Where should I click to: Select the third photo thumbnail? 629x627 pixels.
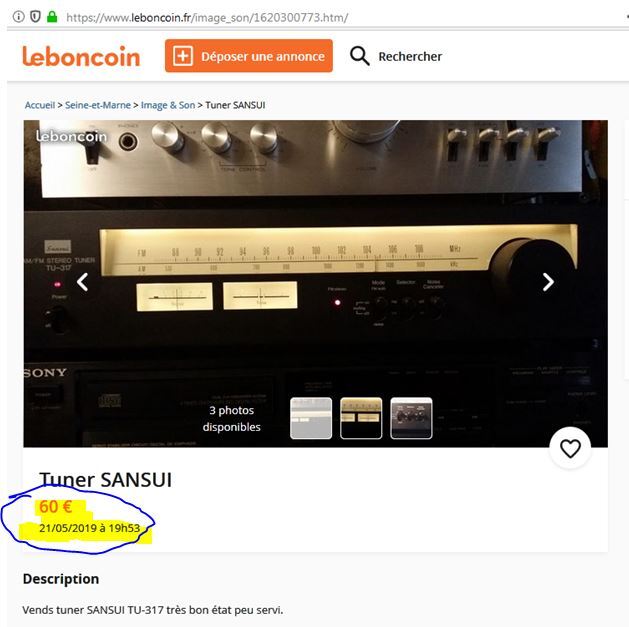pyautogui.click(x=411, y=418)
